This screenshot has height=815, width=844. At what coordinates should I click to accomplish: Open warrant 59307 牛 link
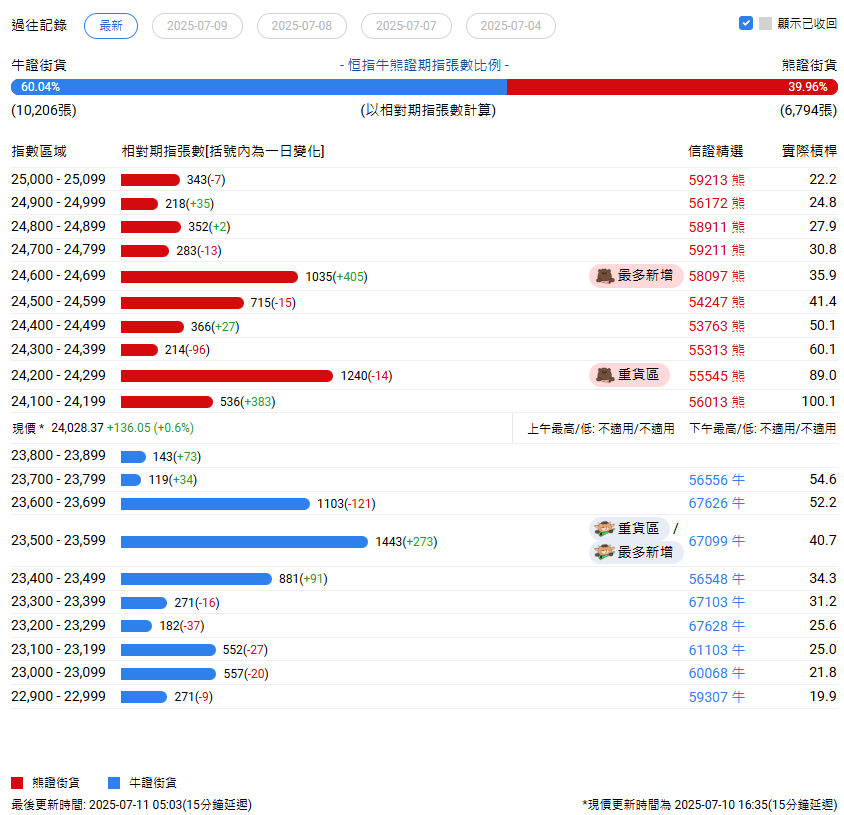(716, 697)
